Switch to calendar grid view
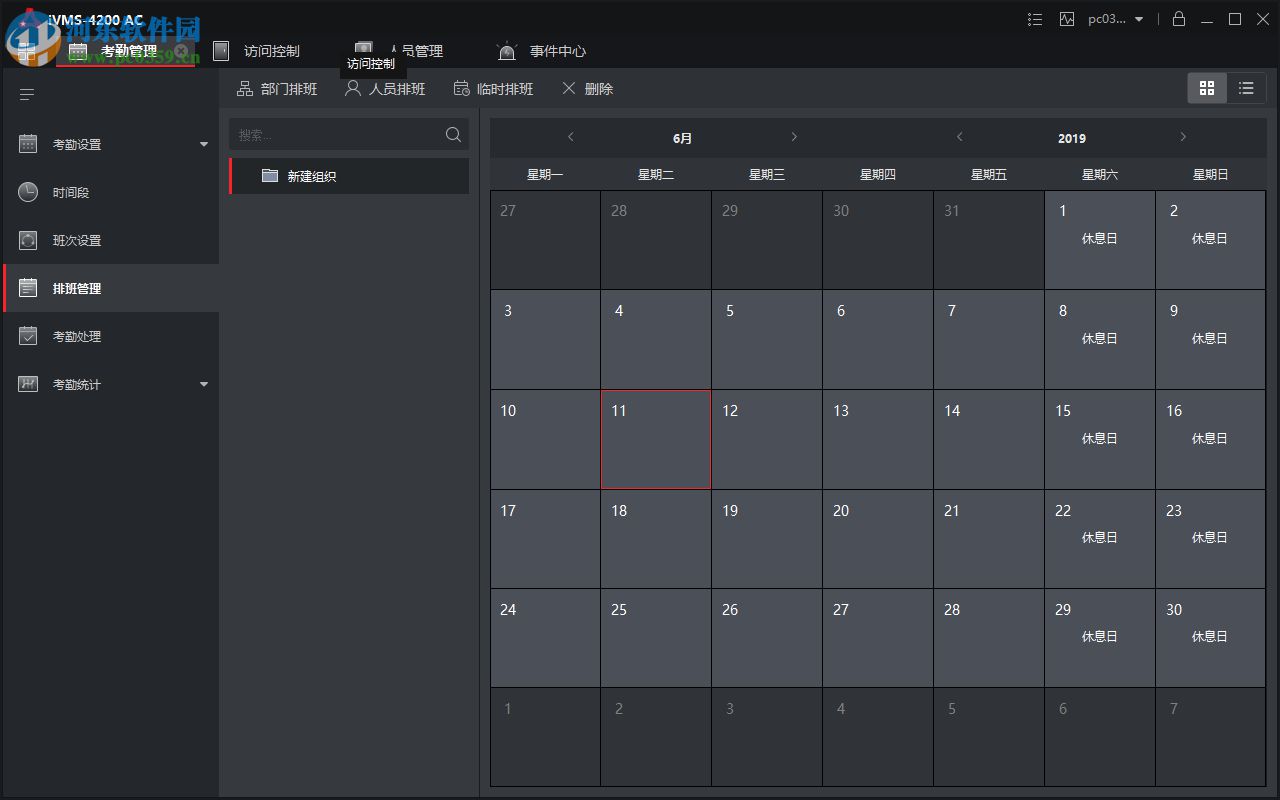 coord(1207,88)
